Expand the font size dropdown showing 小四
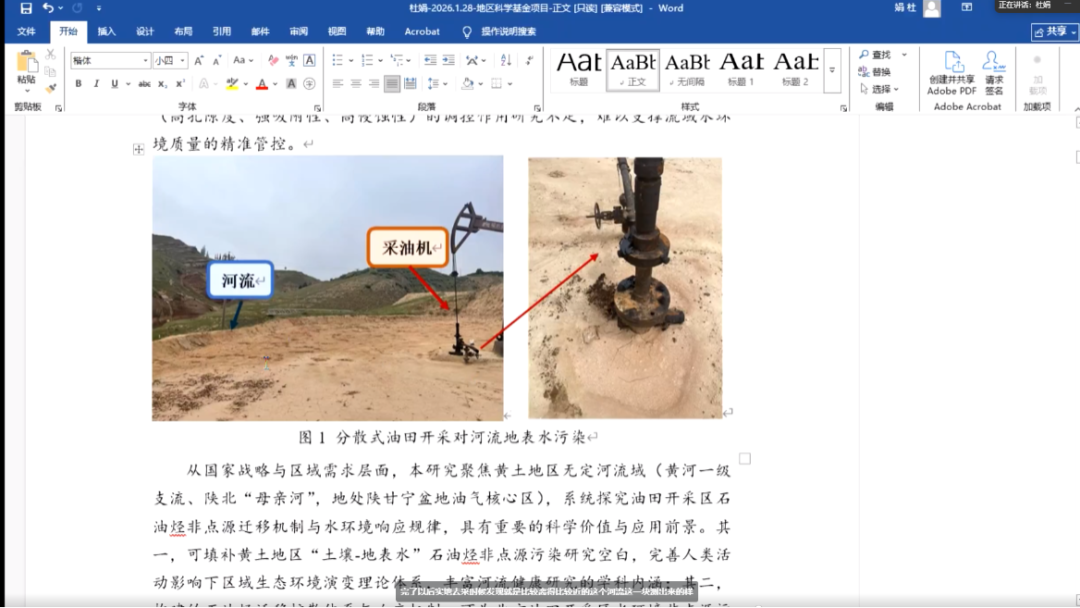Image resolution: width=1080 pixels, height=608 pixels. tap(170, 61)
